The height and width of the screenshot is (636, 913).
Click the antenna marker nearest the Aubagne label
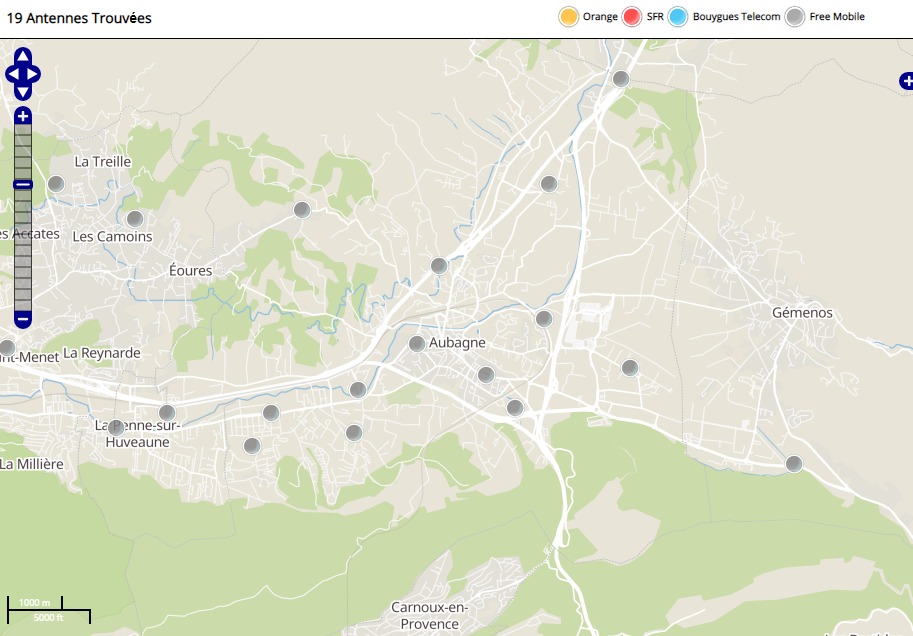click(x=417, y=344)
